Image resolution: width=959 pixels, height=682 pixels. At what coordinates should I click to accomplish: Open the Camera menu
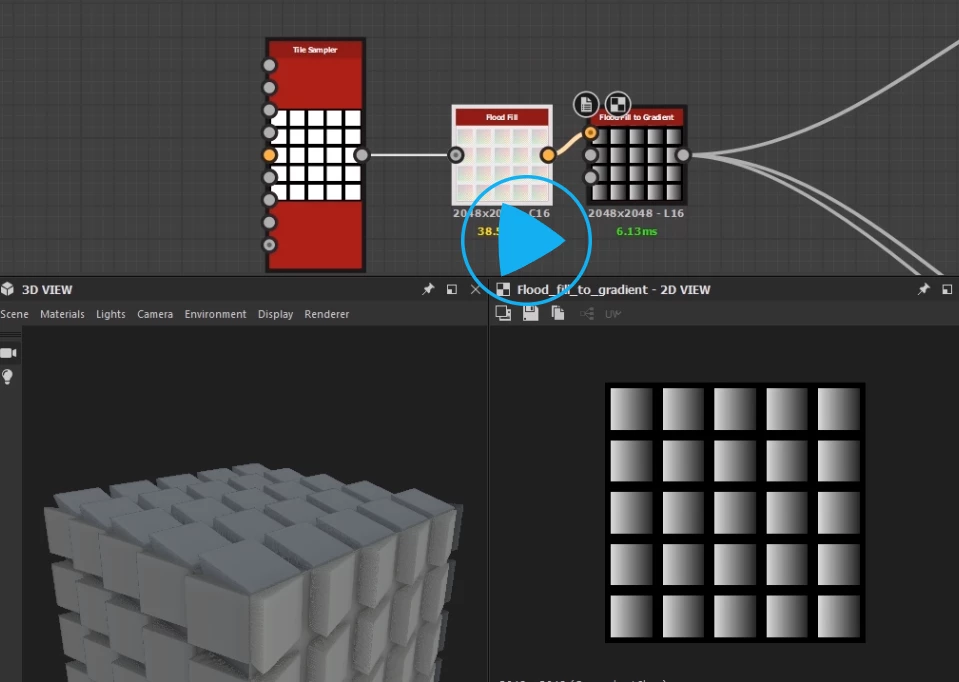(155, 314)
